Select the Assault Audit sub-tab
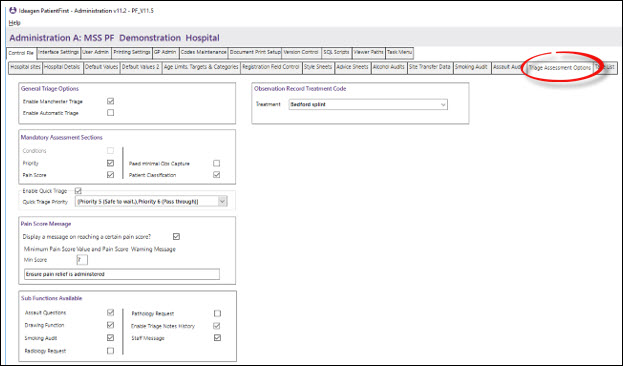This screenshot has width=623, height=366. pos(508,68)
